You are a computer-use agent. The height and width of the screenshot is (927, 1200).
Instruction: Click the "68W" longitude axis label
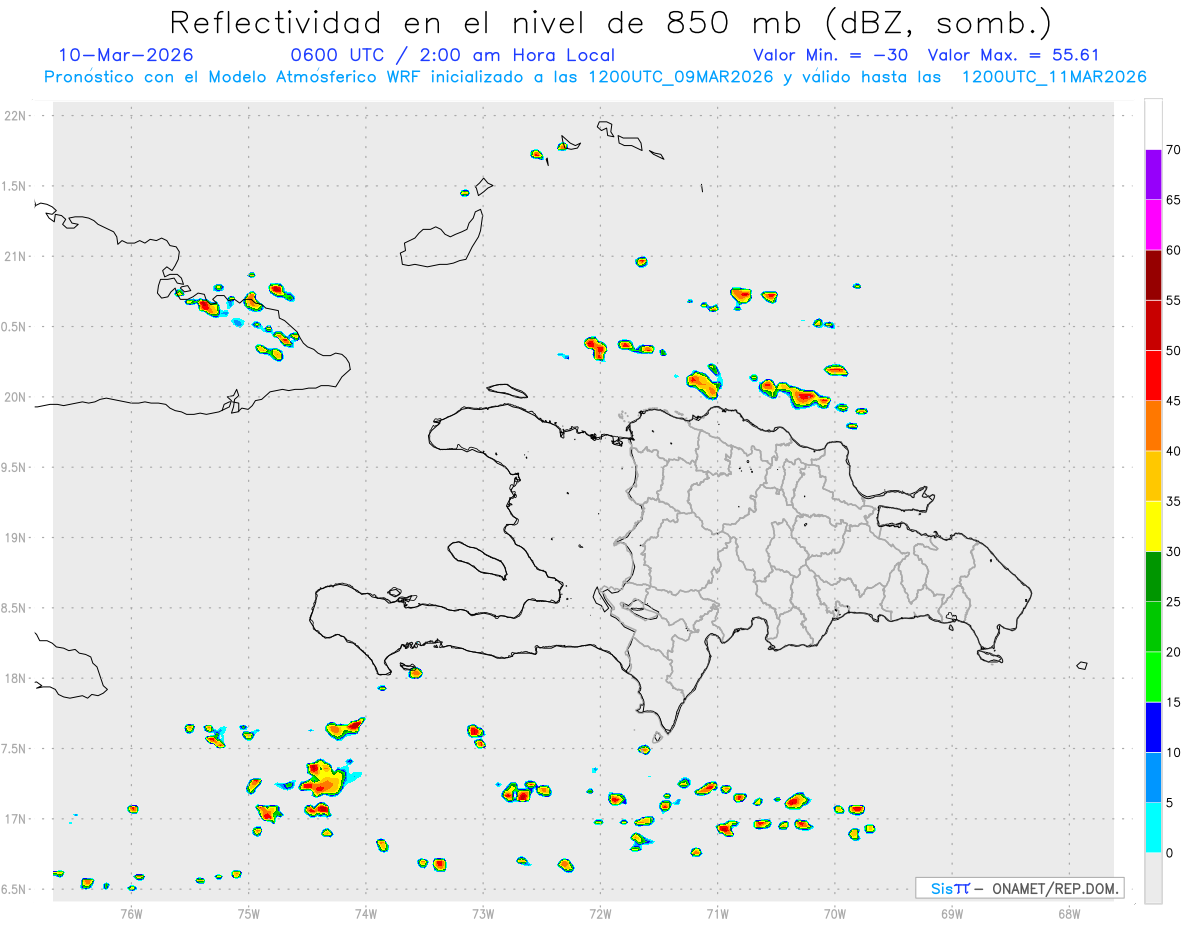(x=1069, y=914)
